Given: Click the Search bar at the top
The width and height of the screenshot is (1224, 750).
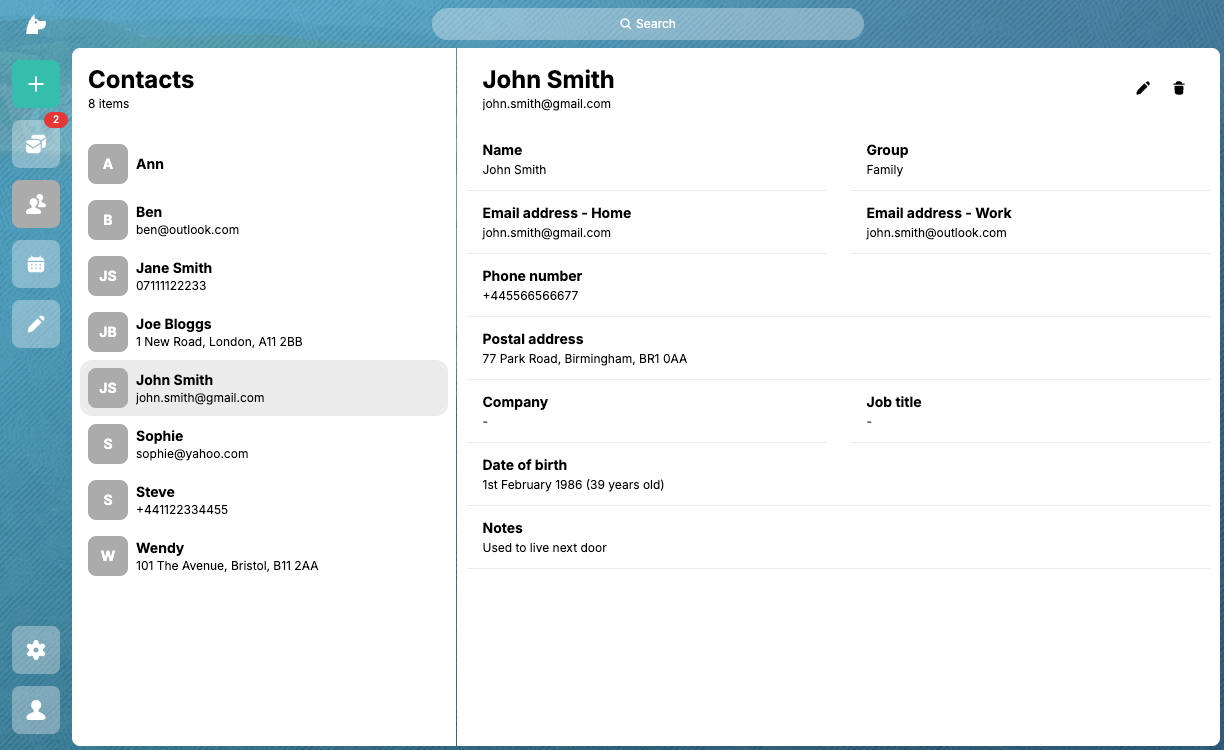Looking at the screenshot, I should click(647, 24).
